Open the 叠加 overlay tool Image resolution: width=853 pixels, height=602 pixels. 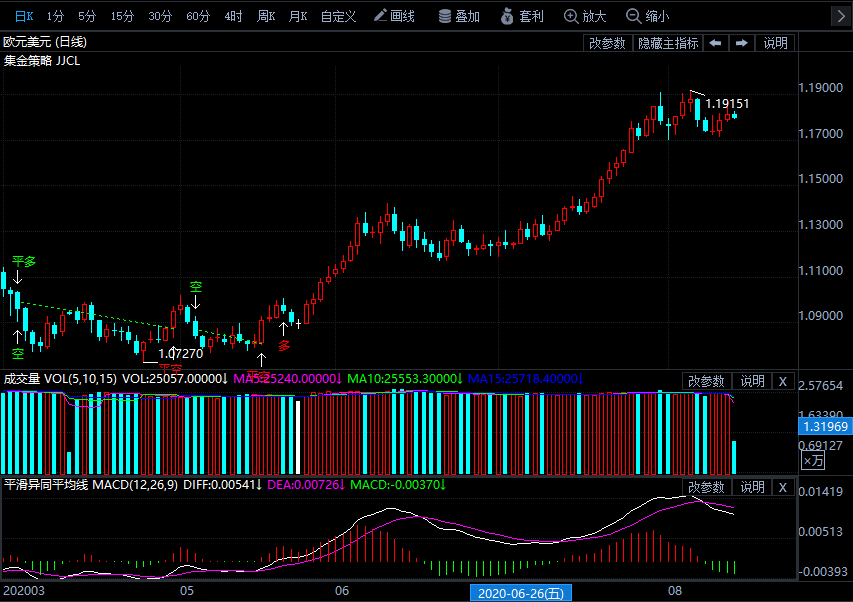pyautogui.click(x=458, y=16)
